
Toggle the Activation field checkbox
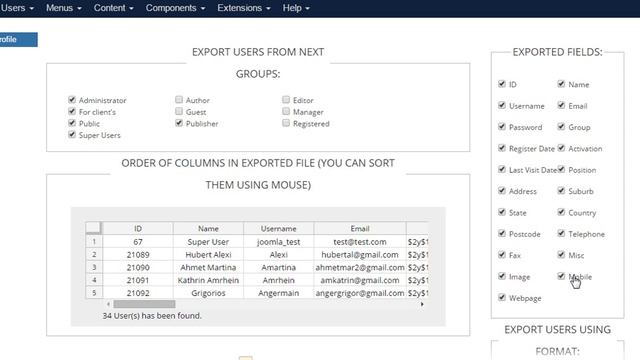(561, 148)
